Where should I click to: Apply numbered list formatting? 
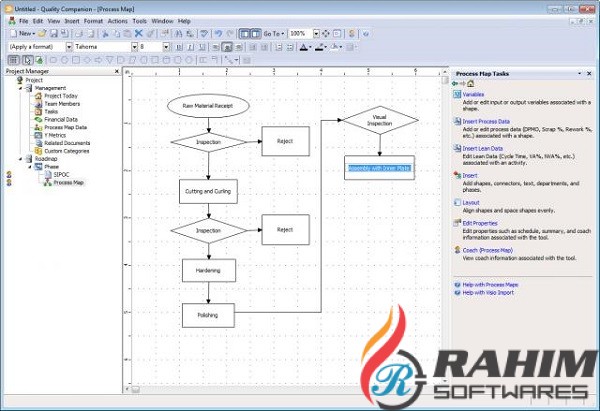(x=279, y=47)
